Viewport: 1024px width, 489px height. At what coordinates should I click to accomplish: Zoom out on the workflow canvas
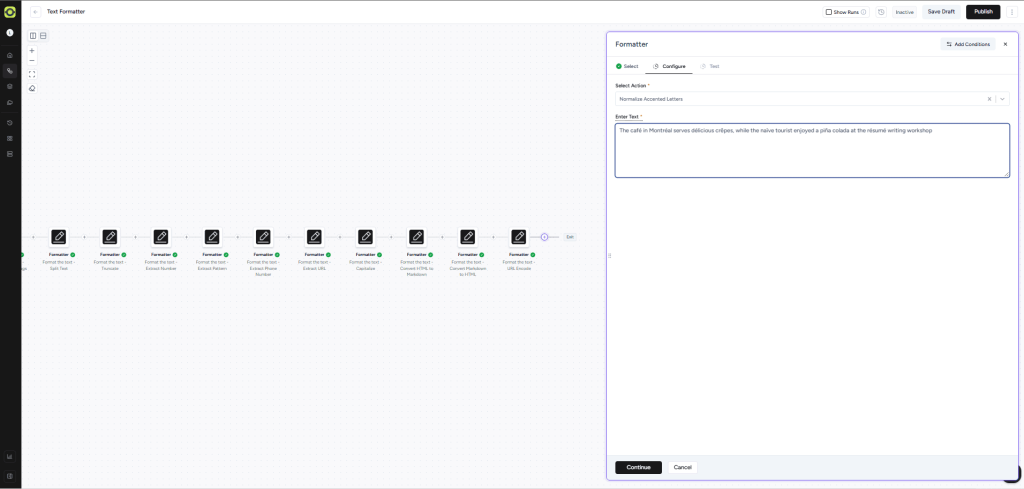(x=32, y=61)
